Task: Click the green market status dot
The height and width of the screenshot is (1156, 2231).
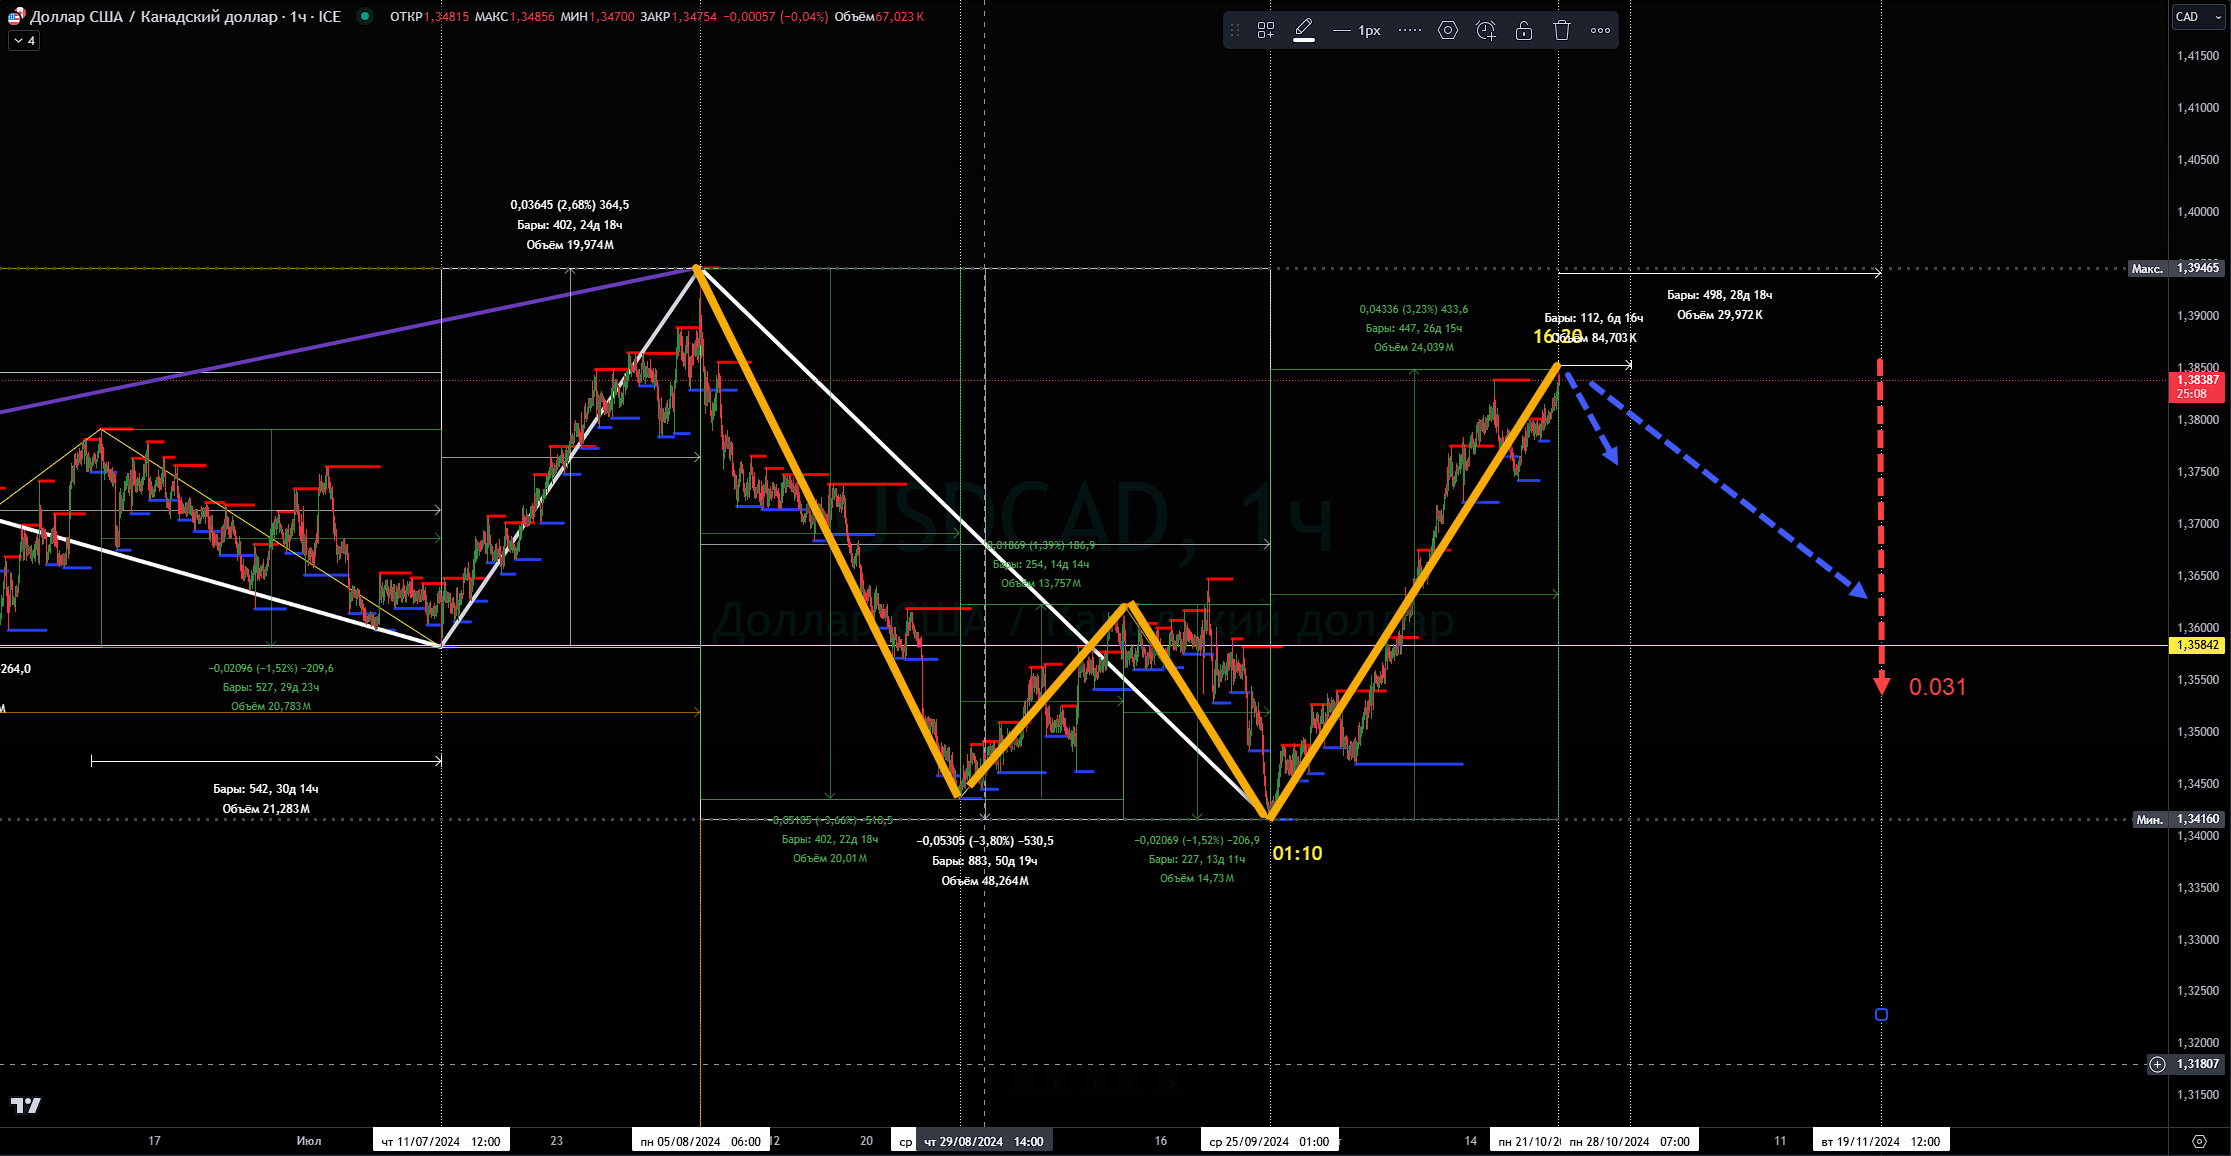Action: click(365, 16)
